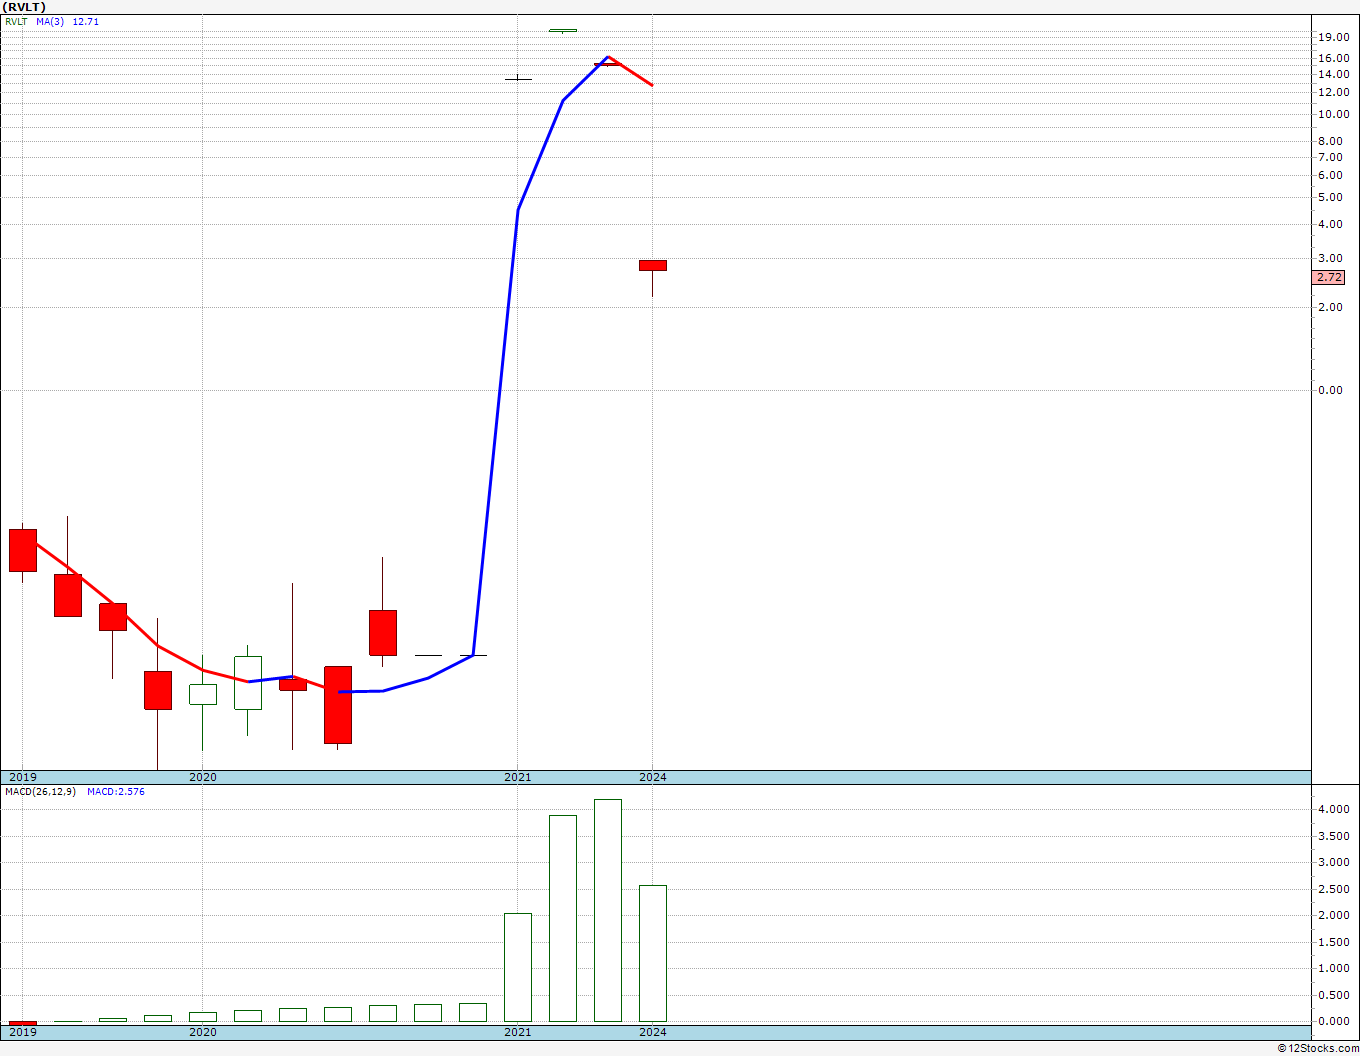Click the 0.500 MACD axis label

1333,995
